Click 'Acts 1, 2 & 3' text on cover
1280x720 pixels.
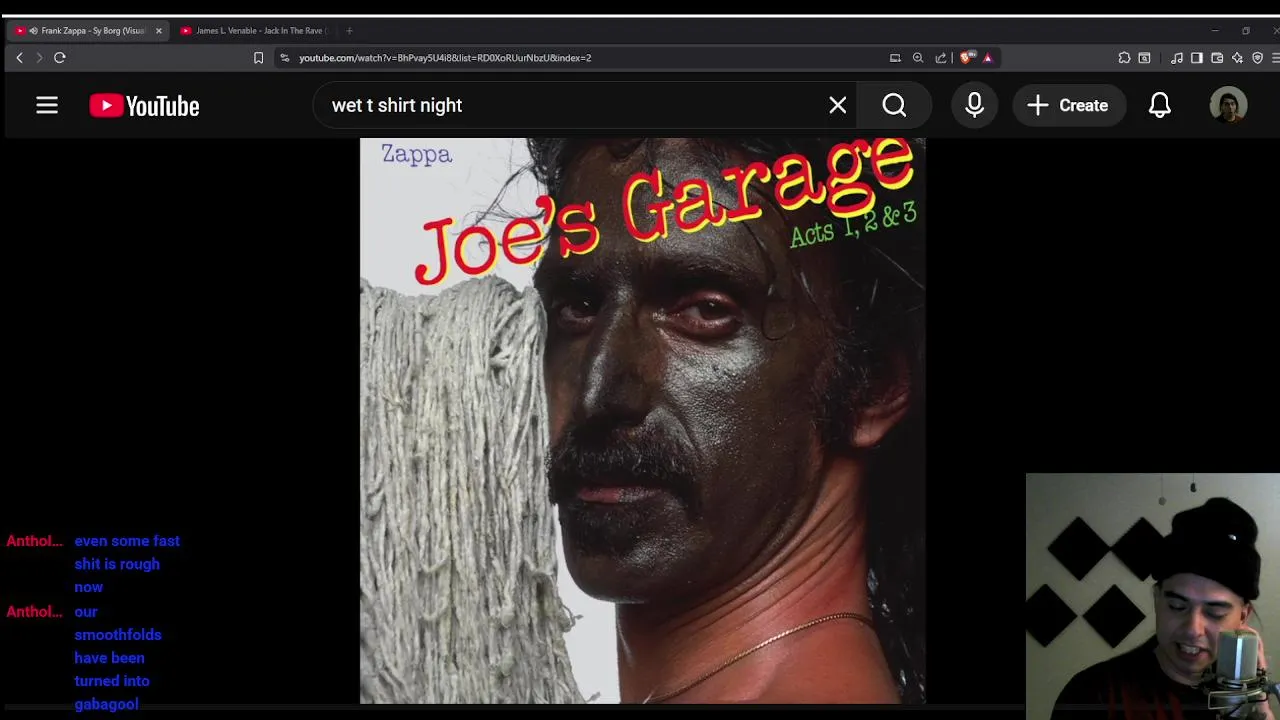[x=853, y=226]
